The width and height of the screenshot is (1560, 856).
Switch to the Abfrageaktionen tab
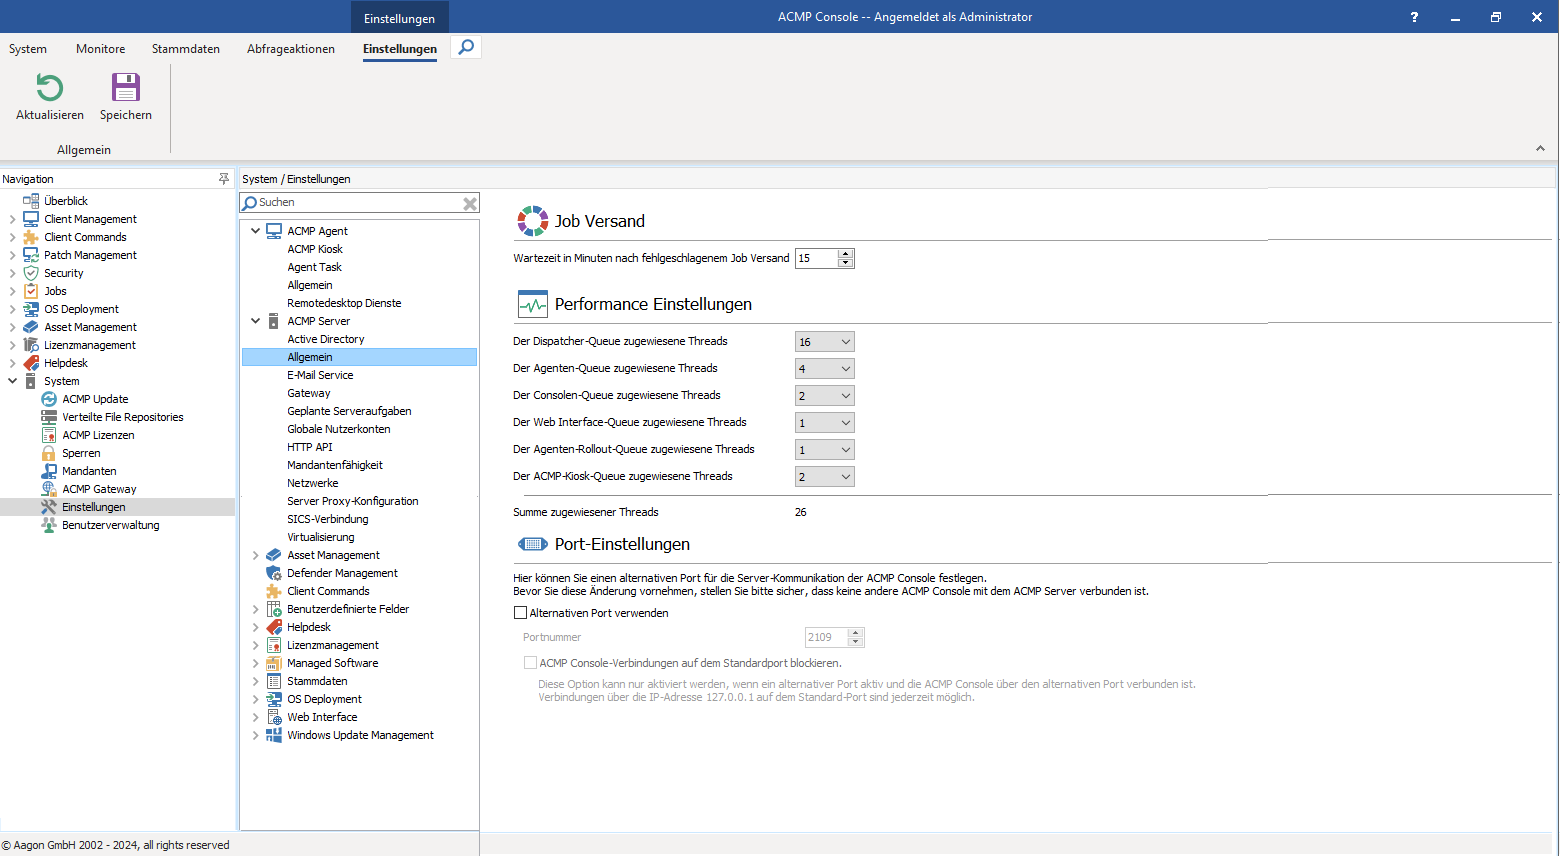pyautogui.click(x=290, y=48)
